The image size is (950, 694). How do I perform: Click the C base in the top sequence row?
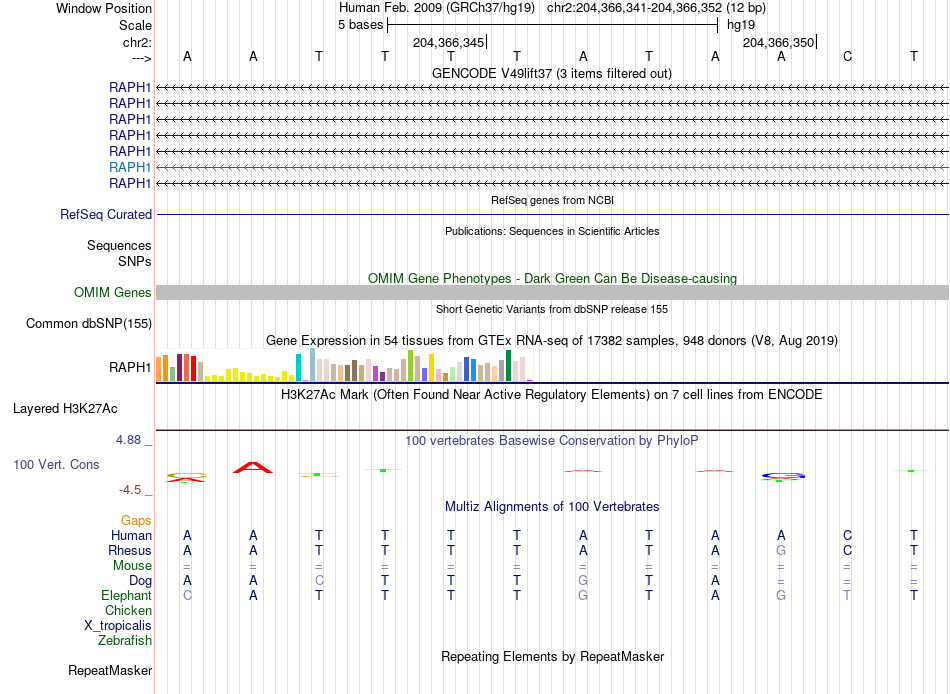847,56
